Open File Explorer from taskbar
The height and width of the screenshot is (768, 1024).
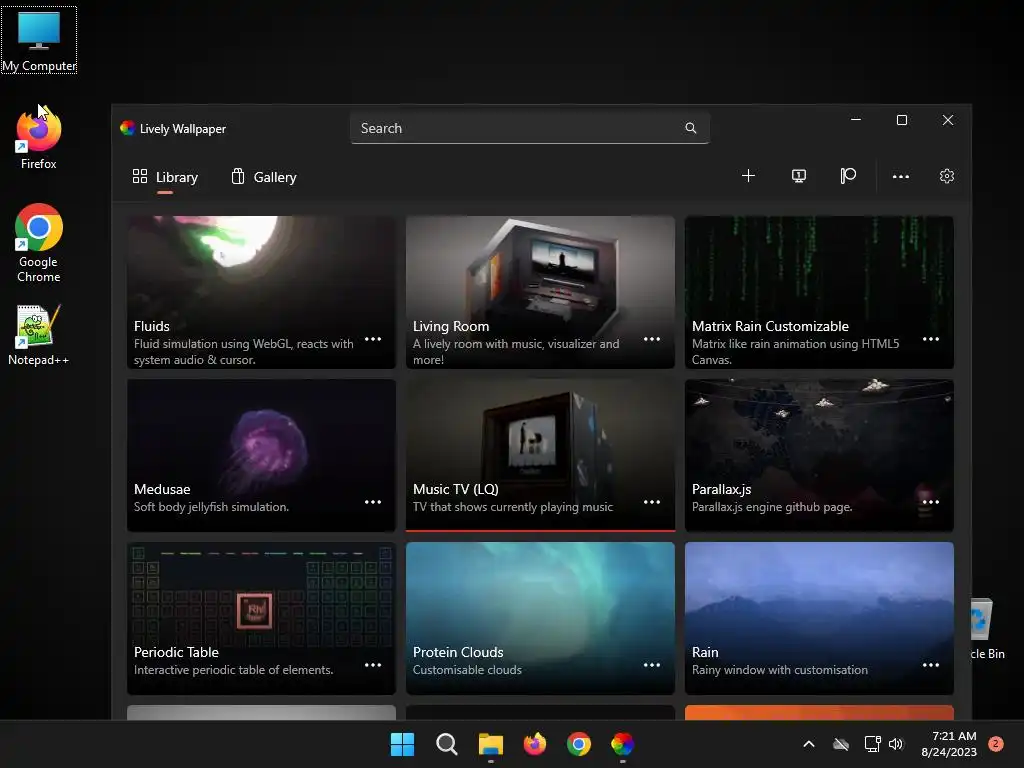point(490,744)
